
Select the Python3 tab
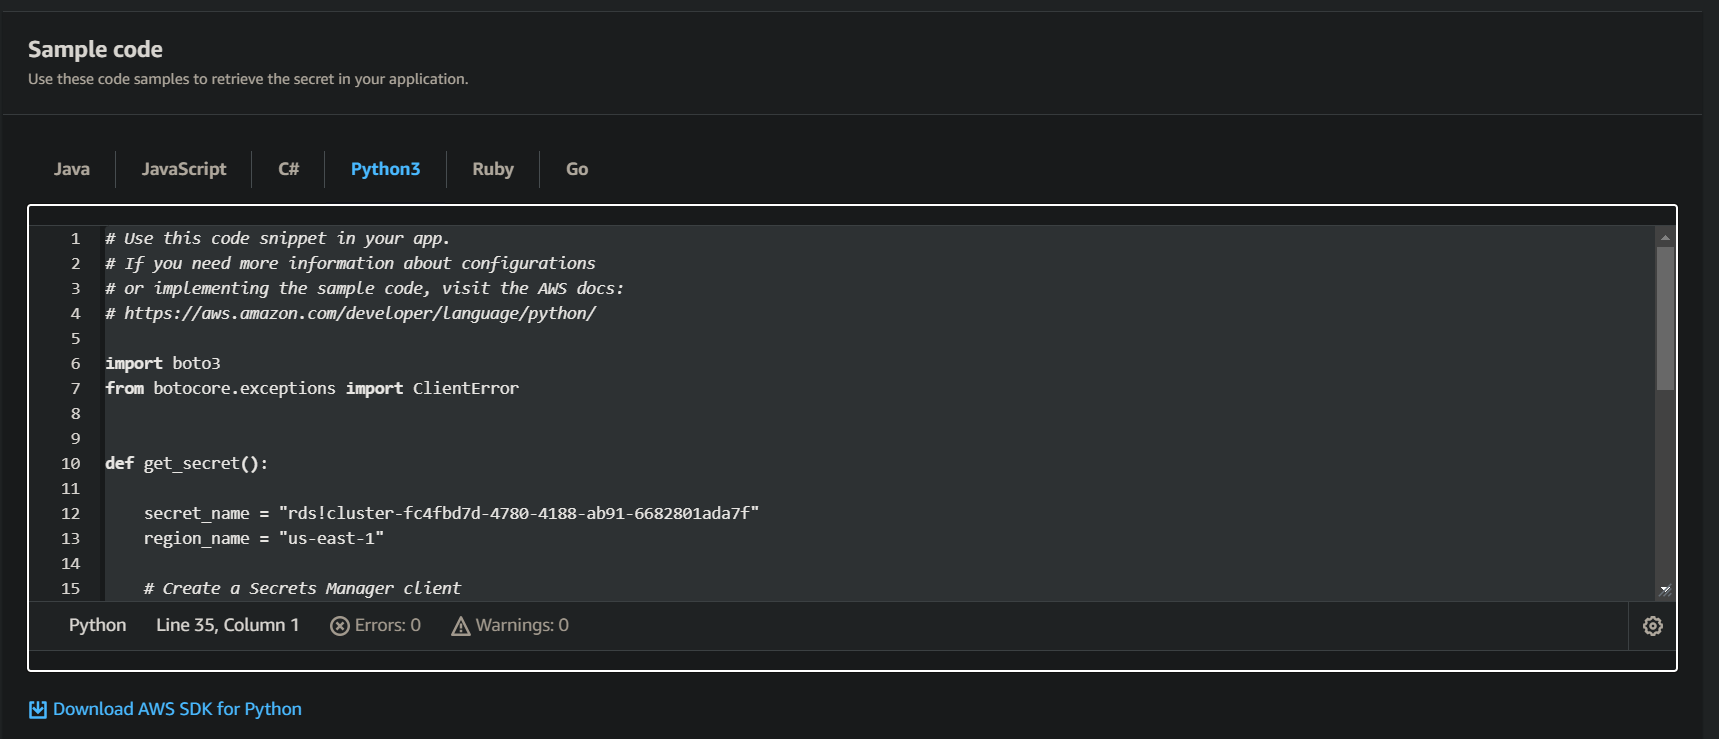tap(385, 169)
